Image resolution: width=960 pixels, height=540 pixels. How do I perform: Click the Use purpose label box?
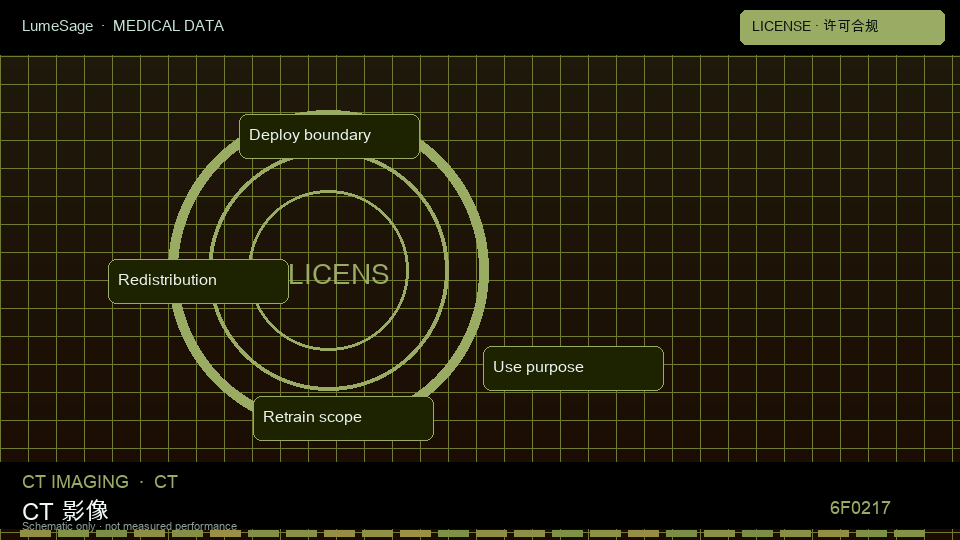tap(573, 368)
